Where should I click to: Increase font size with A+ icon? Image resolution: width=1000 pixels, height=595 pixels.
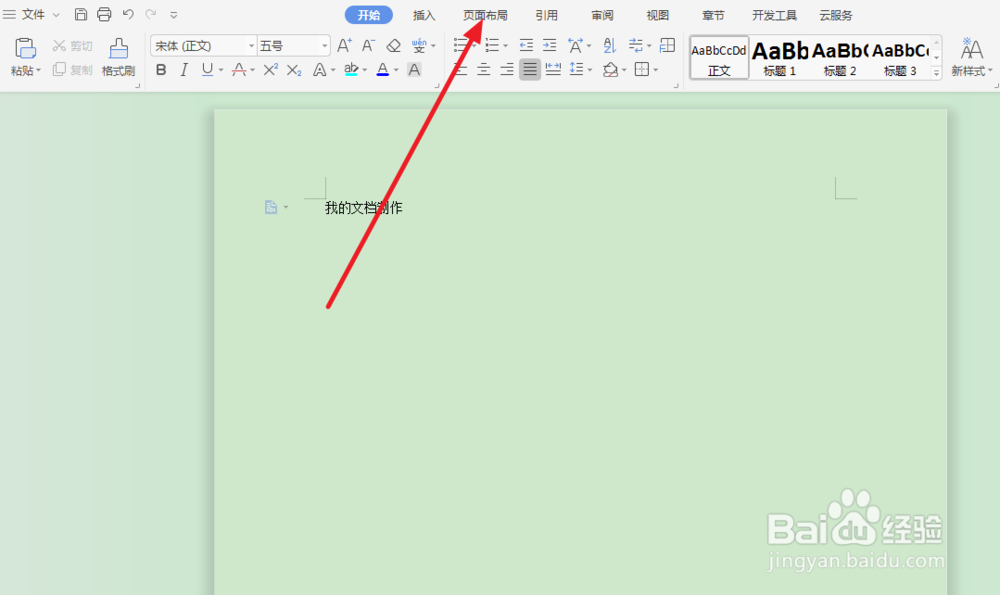click(x=344, y=45)
